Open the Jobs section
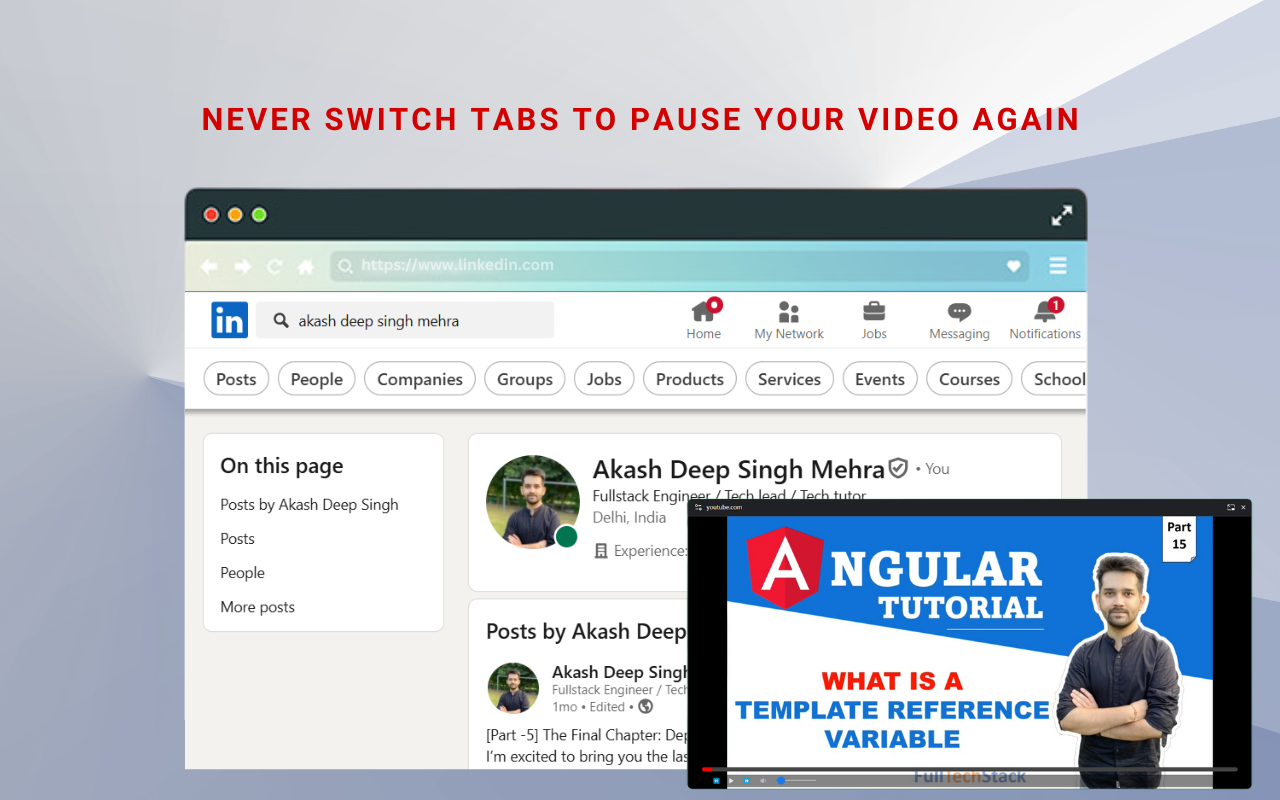 coord(873,318)
